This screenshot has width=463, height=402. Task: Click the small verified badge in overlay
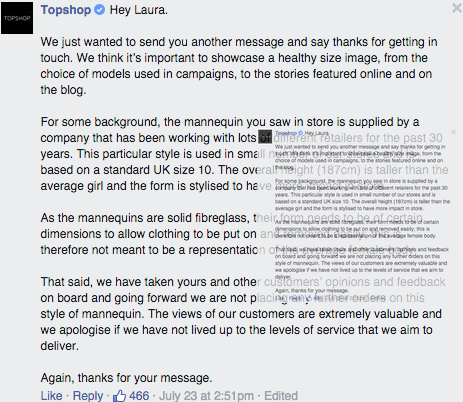click(x=300, y=133)
